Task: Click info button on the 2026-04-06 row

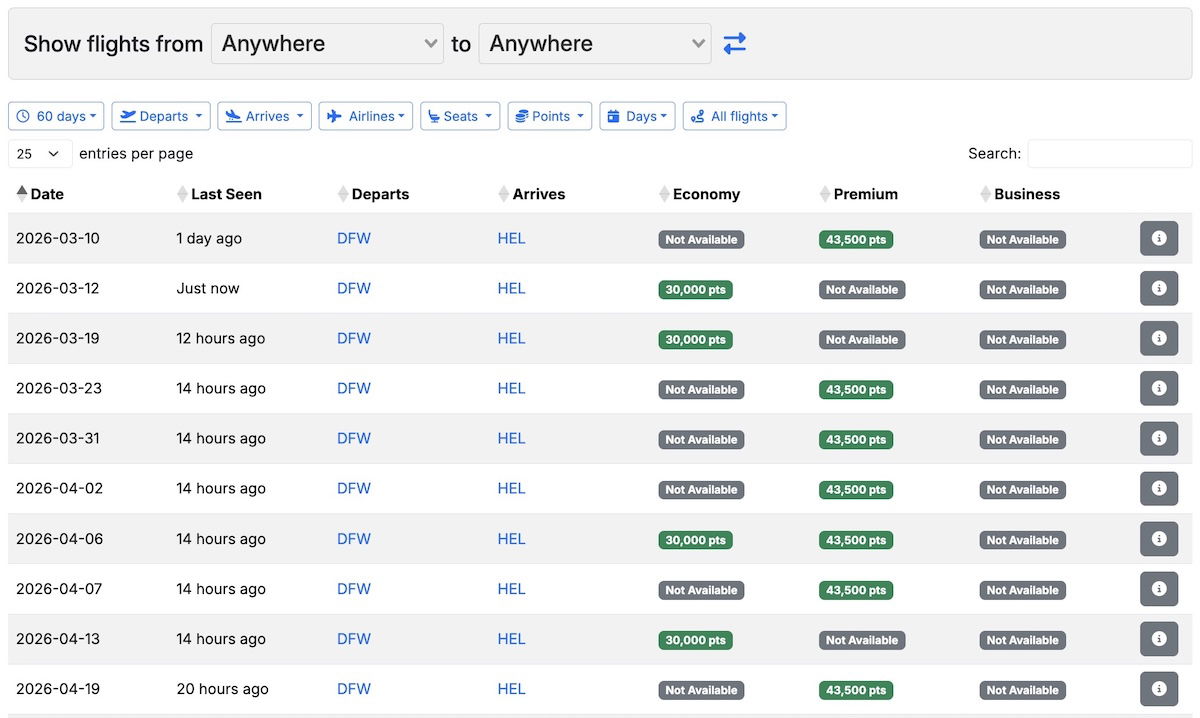Action: point(1159,539)
